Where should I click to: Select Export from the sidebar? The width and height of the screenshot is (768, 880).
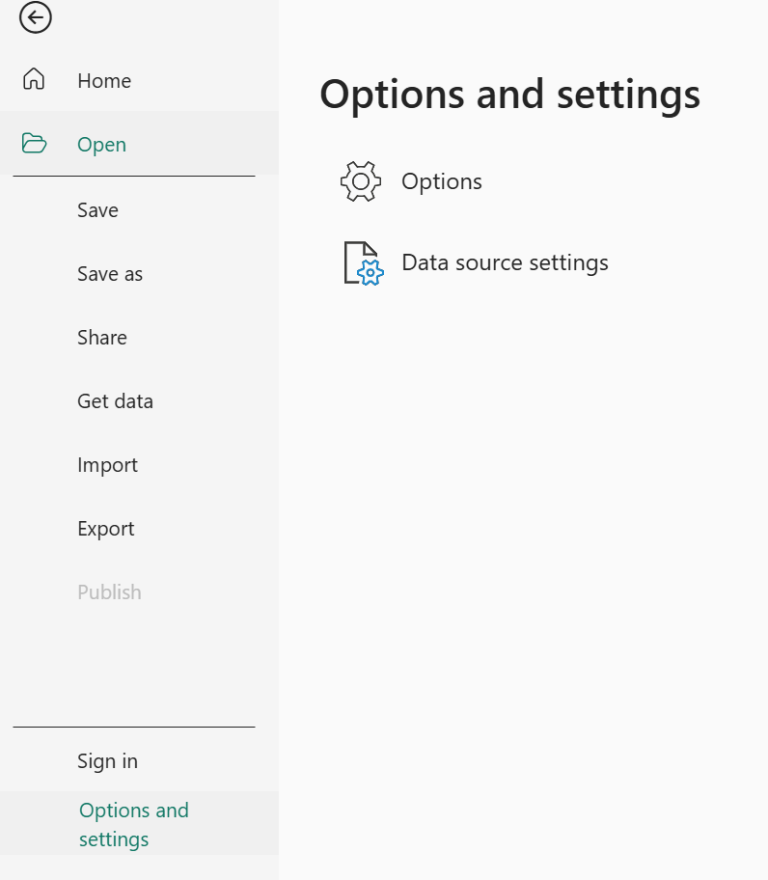(x=105, y=528)
